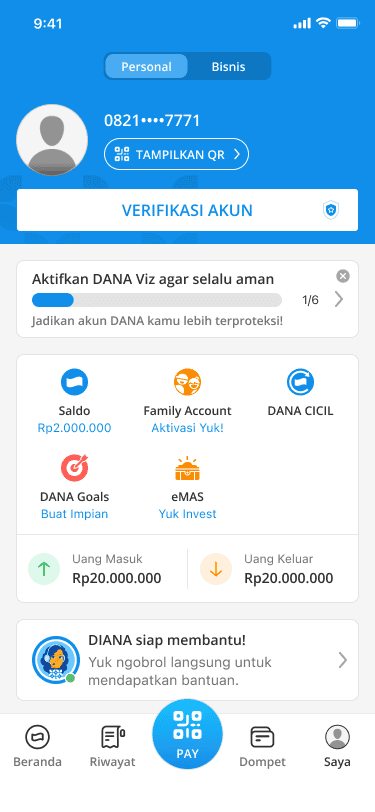
Task: Tap the Family Account icon
Action: point(187,382)
